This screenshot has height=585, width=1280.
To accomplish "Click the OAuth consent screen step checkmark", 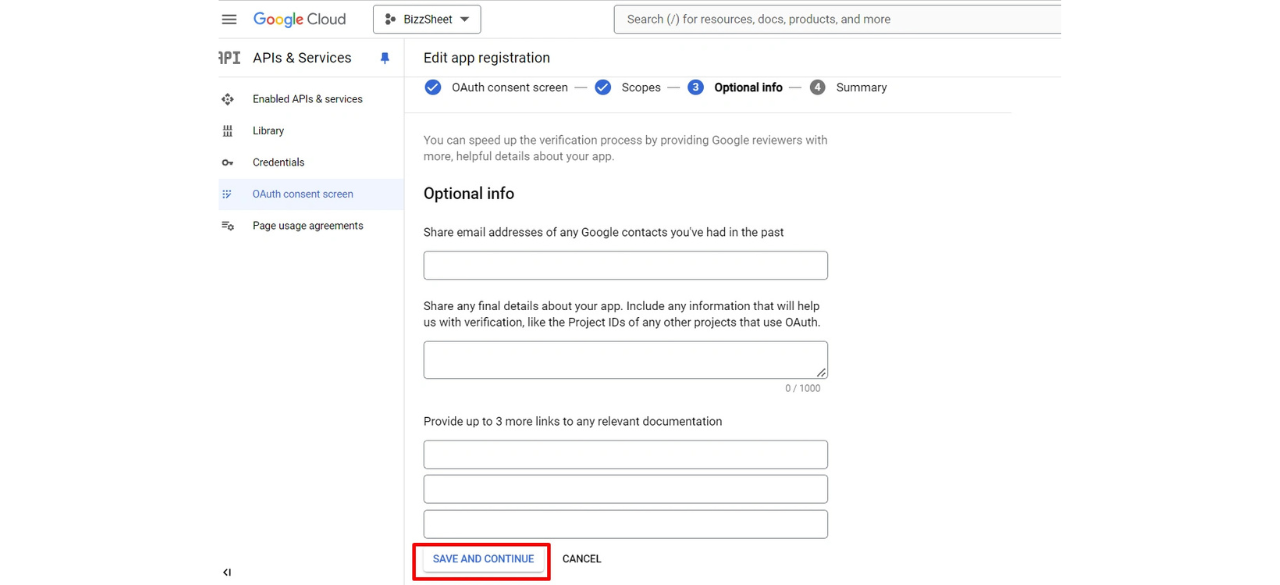I will pos(433,87).
